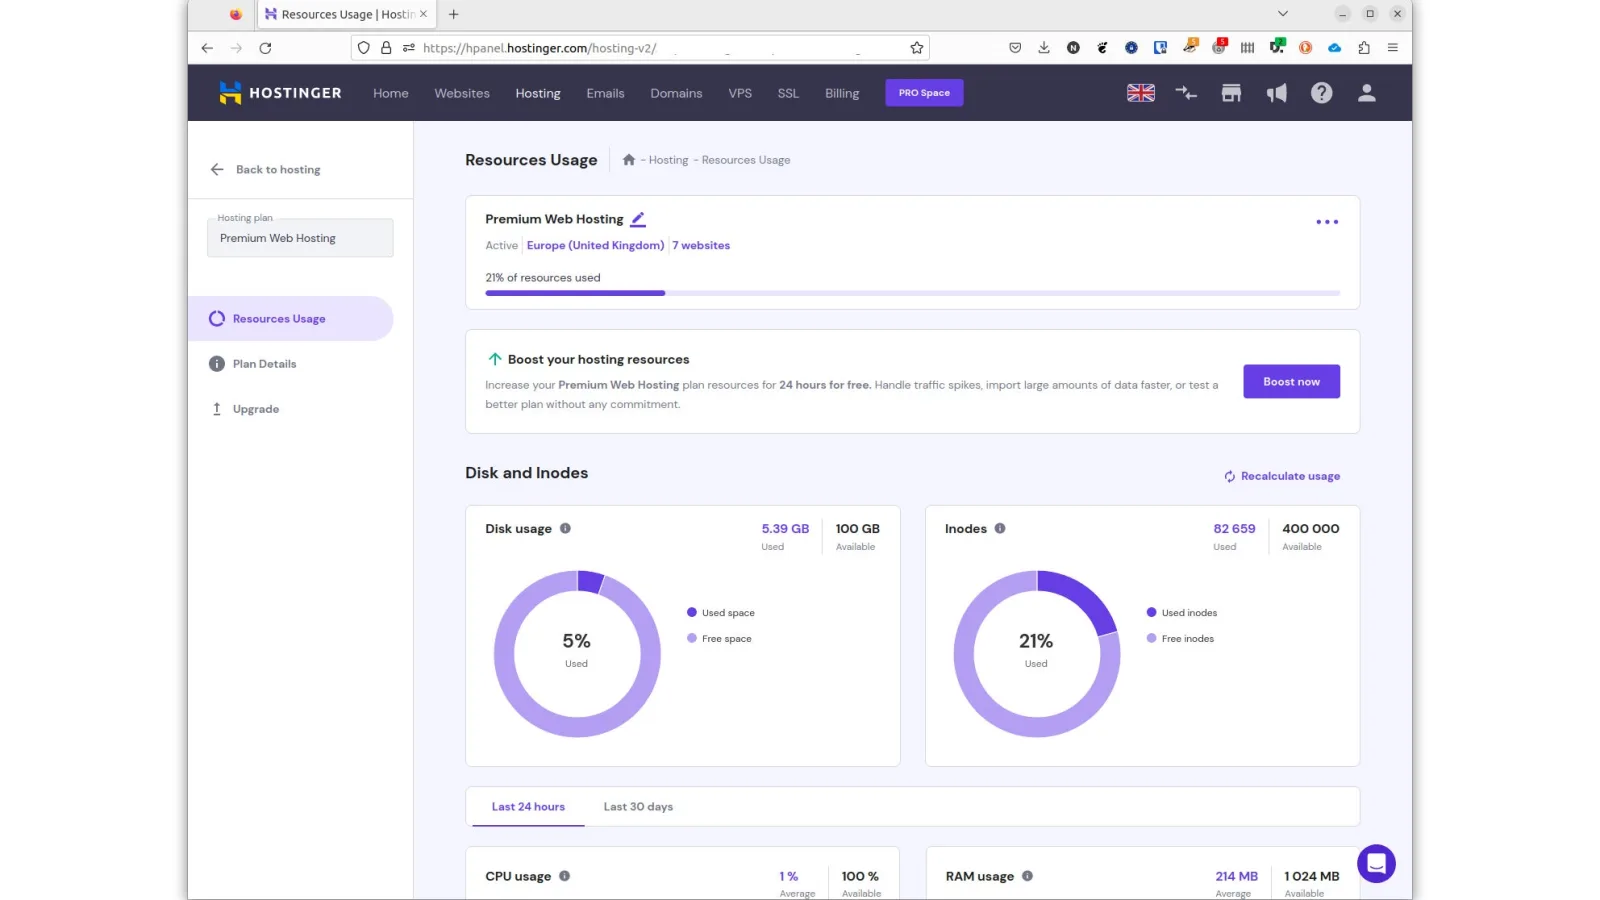1600x900 pixels.
Task: Click the resources used progress bar
Action: click(x=912, y=293)
